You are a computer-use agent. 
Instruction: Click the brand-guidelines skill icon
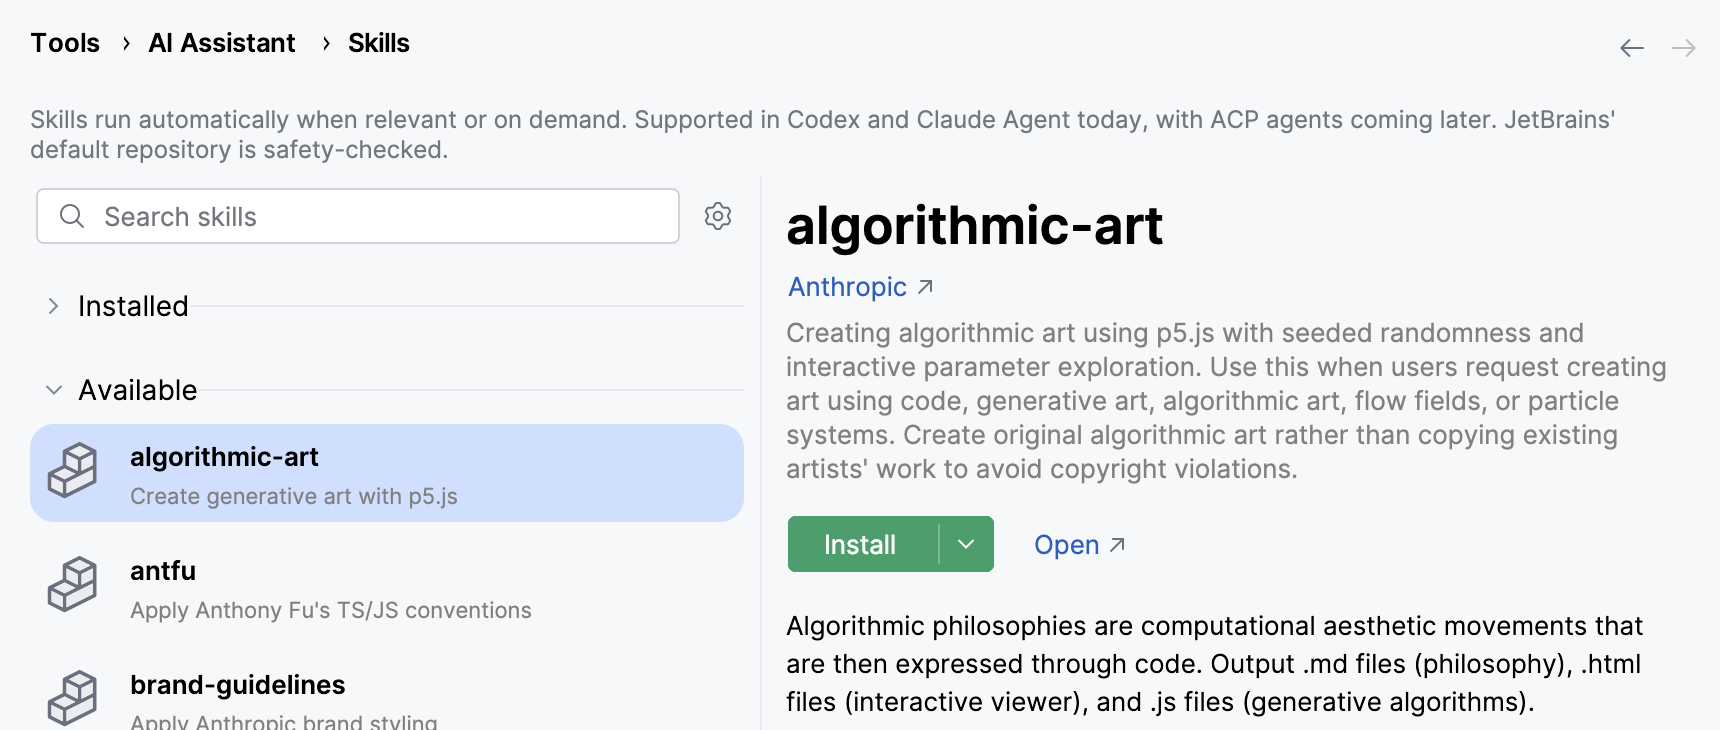point(73,698)
